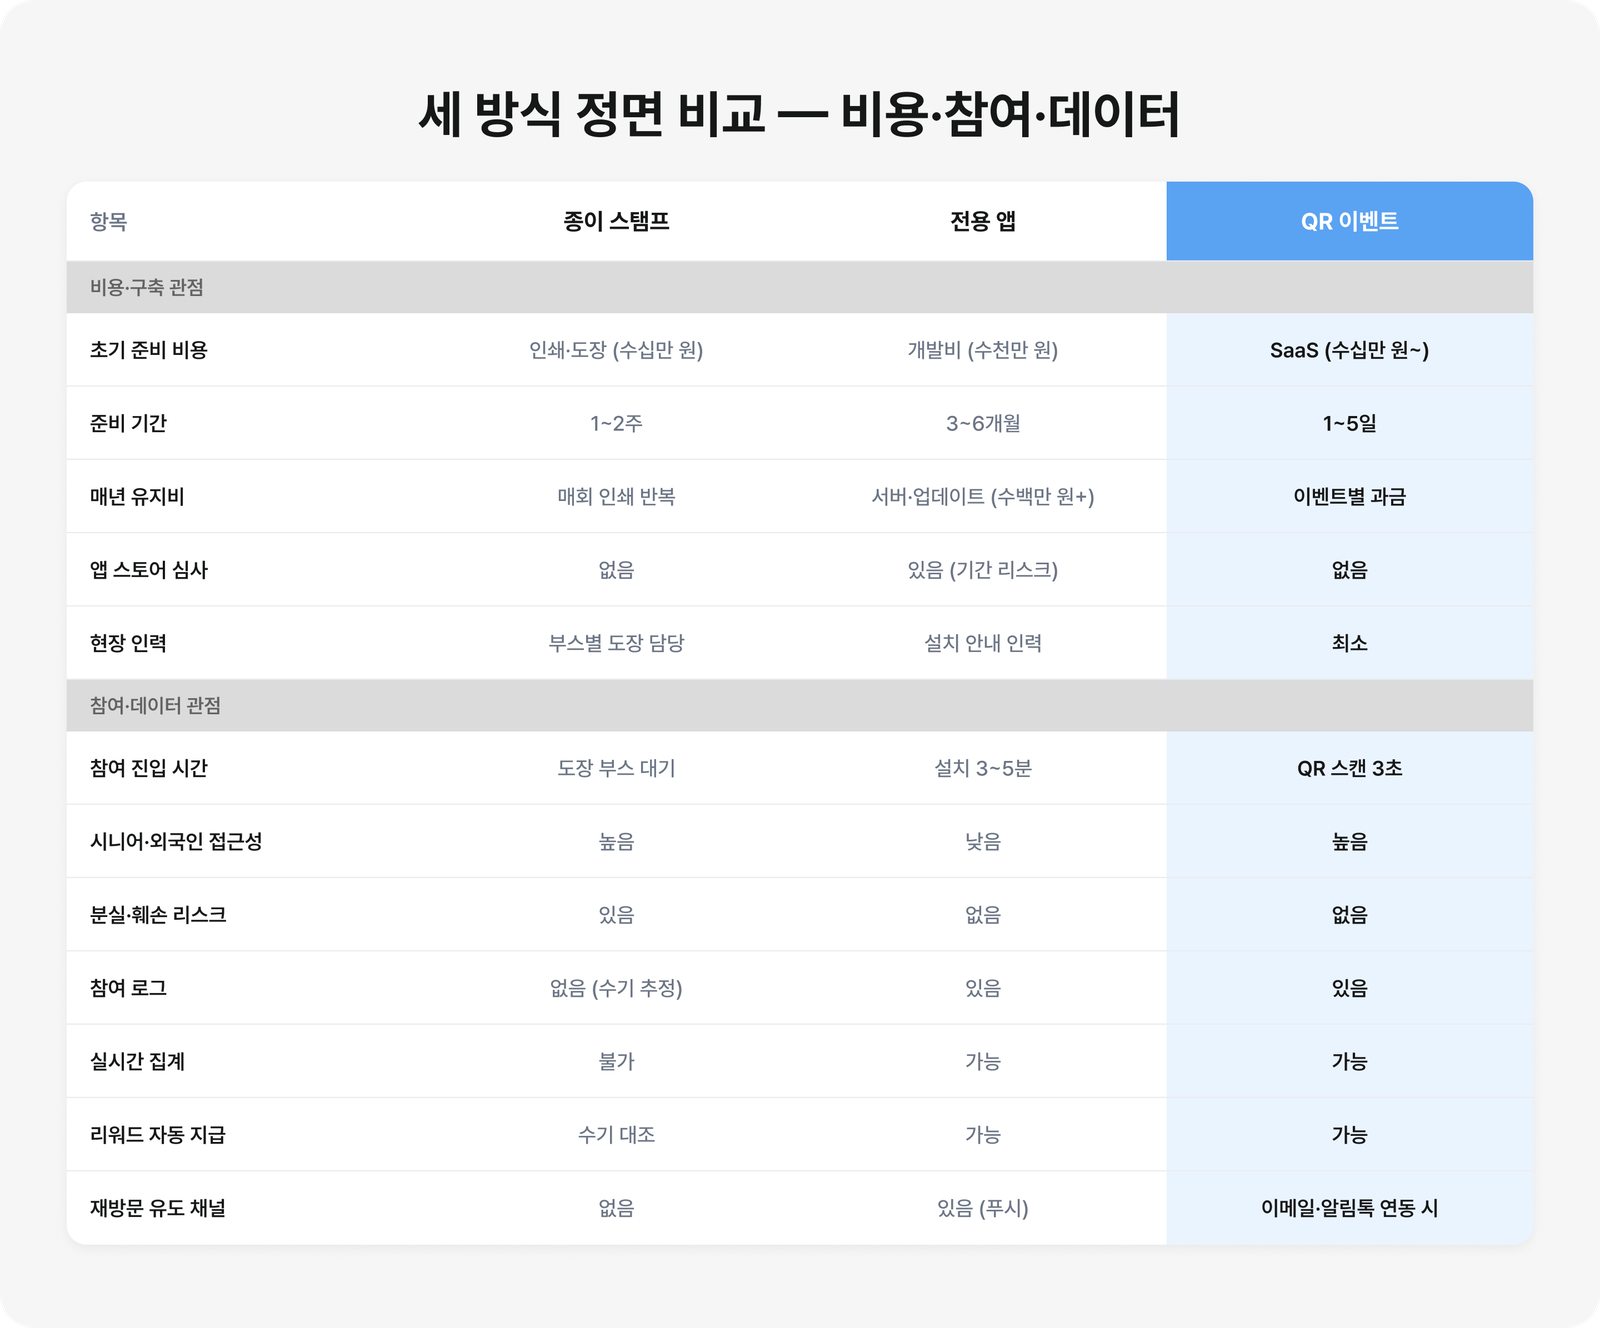This screenshot has width=1600, height=1328.
Task: Select the '불가' cell in 실시간 집계 row
Action: 616,1061
